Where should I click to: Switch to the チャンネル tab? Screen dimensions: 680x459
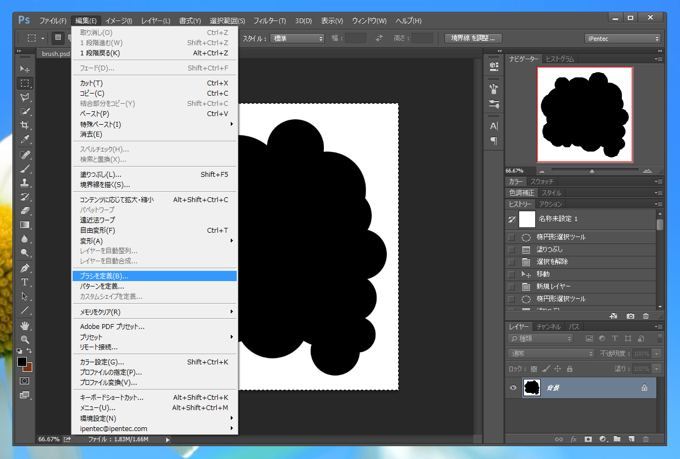(548, 327)
